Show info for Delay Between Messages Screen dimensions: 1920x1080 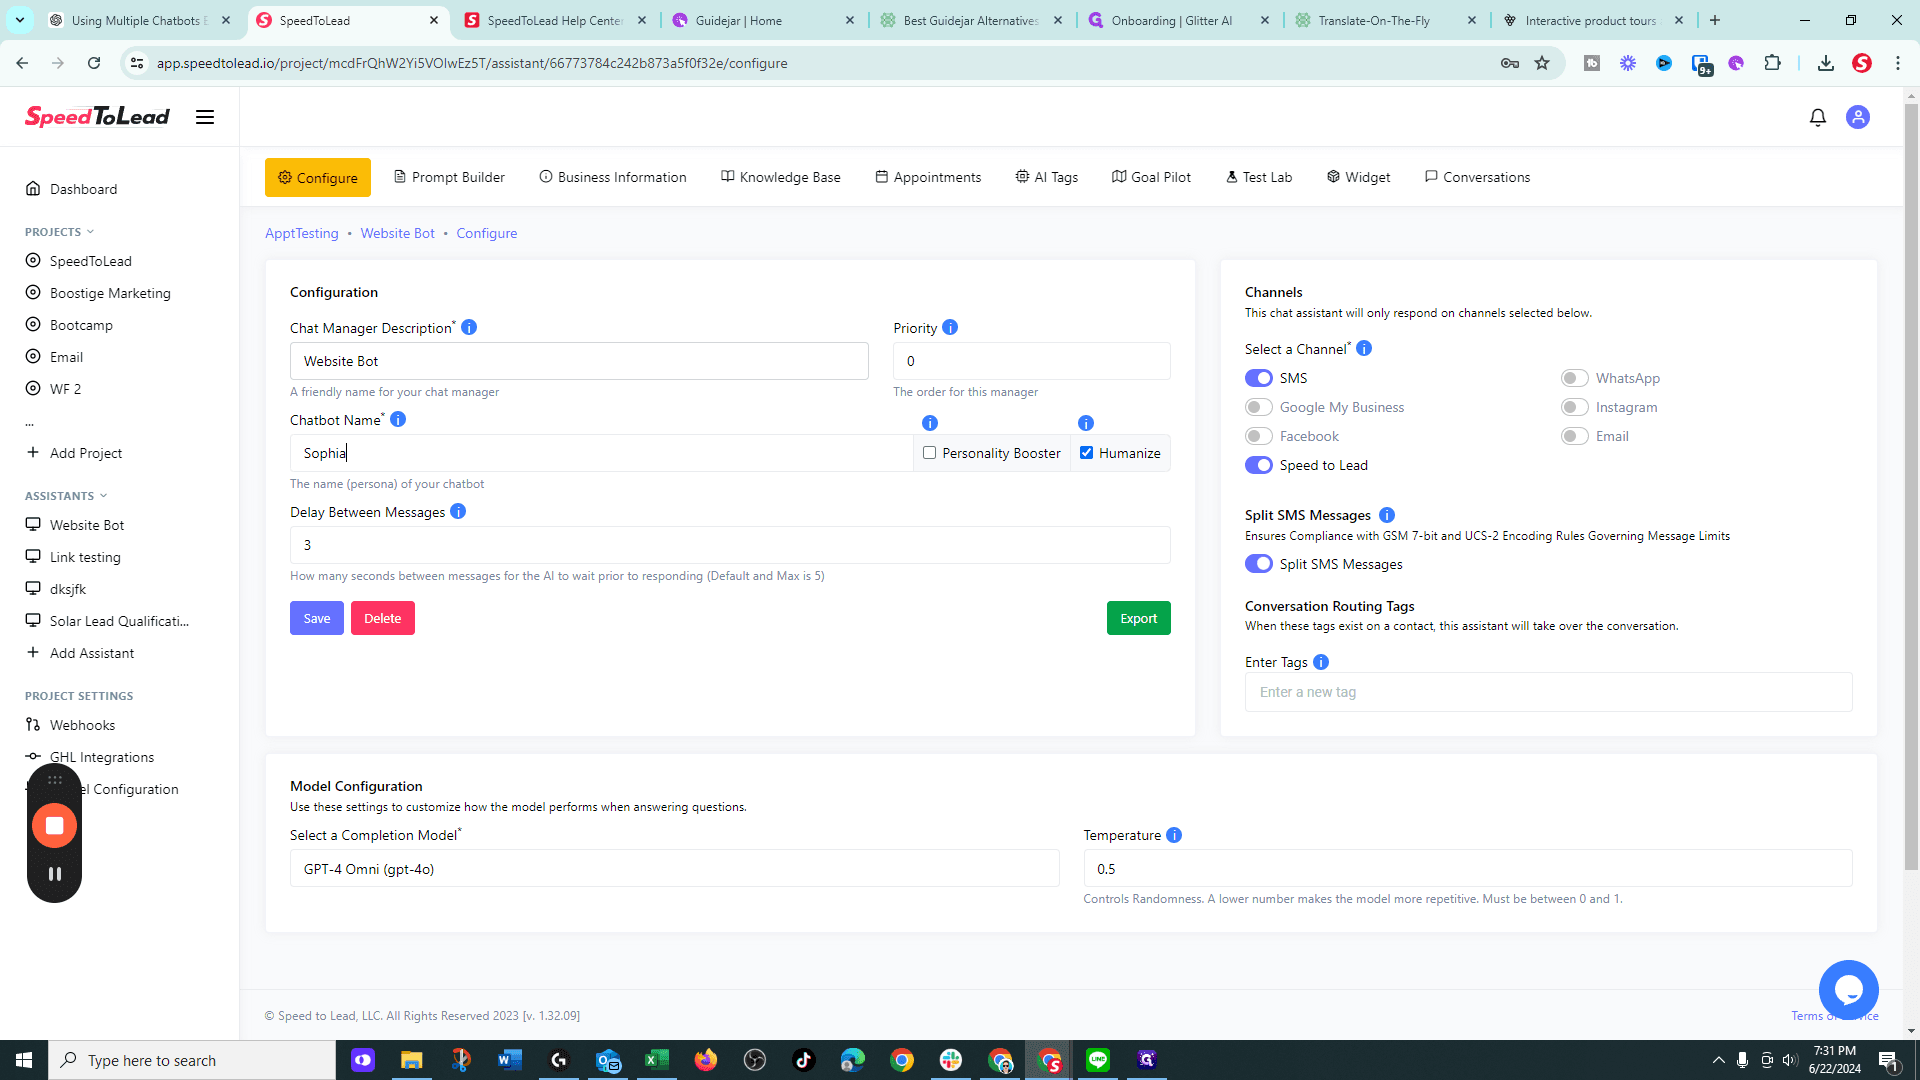(x=458, y=511)
